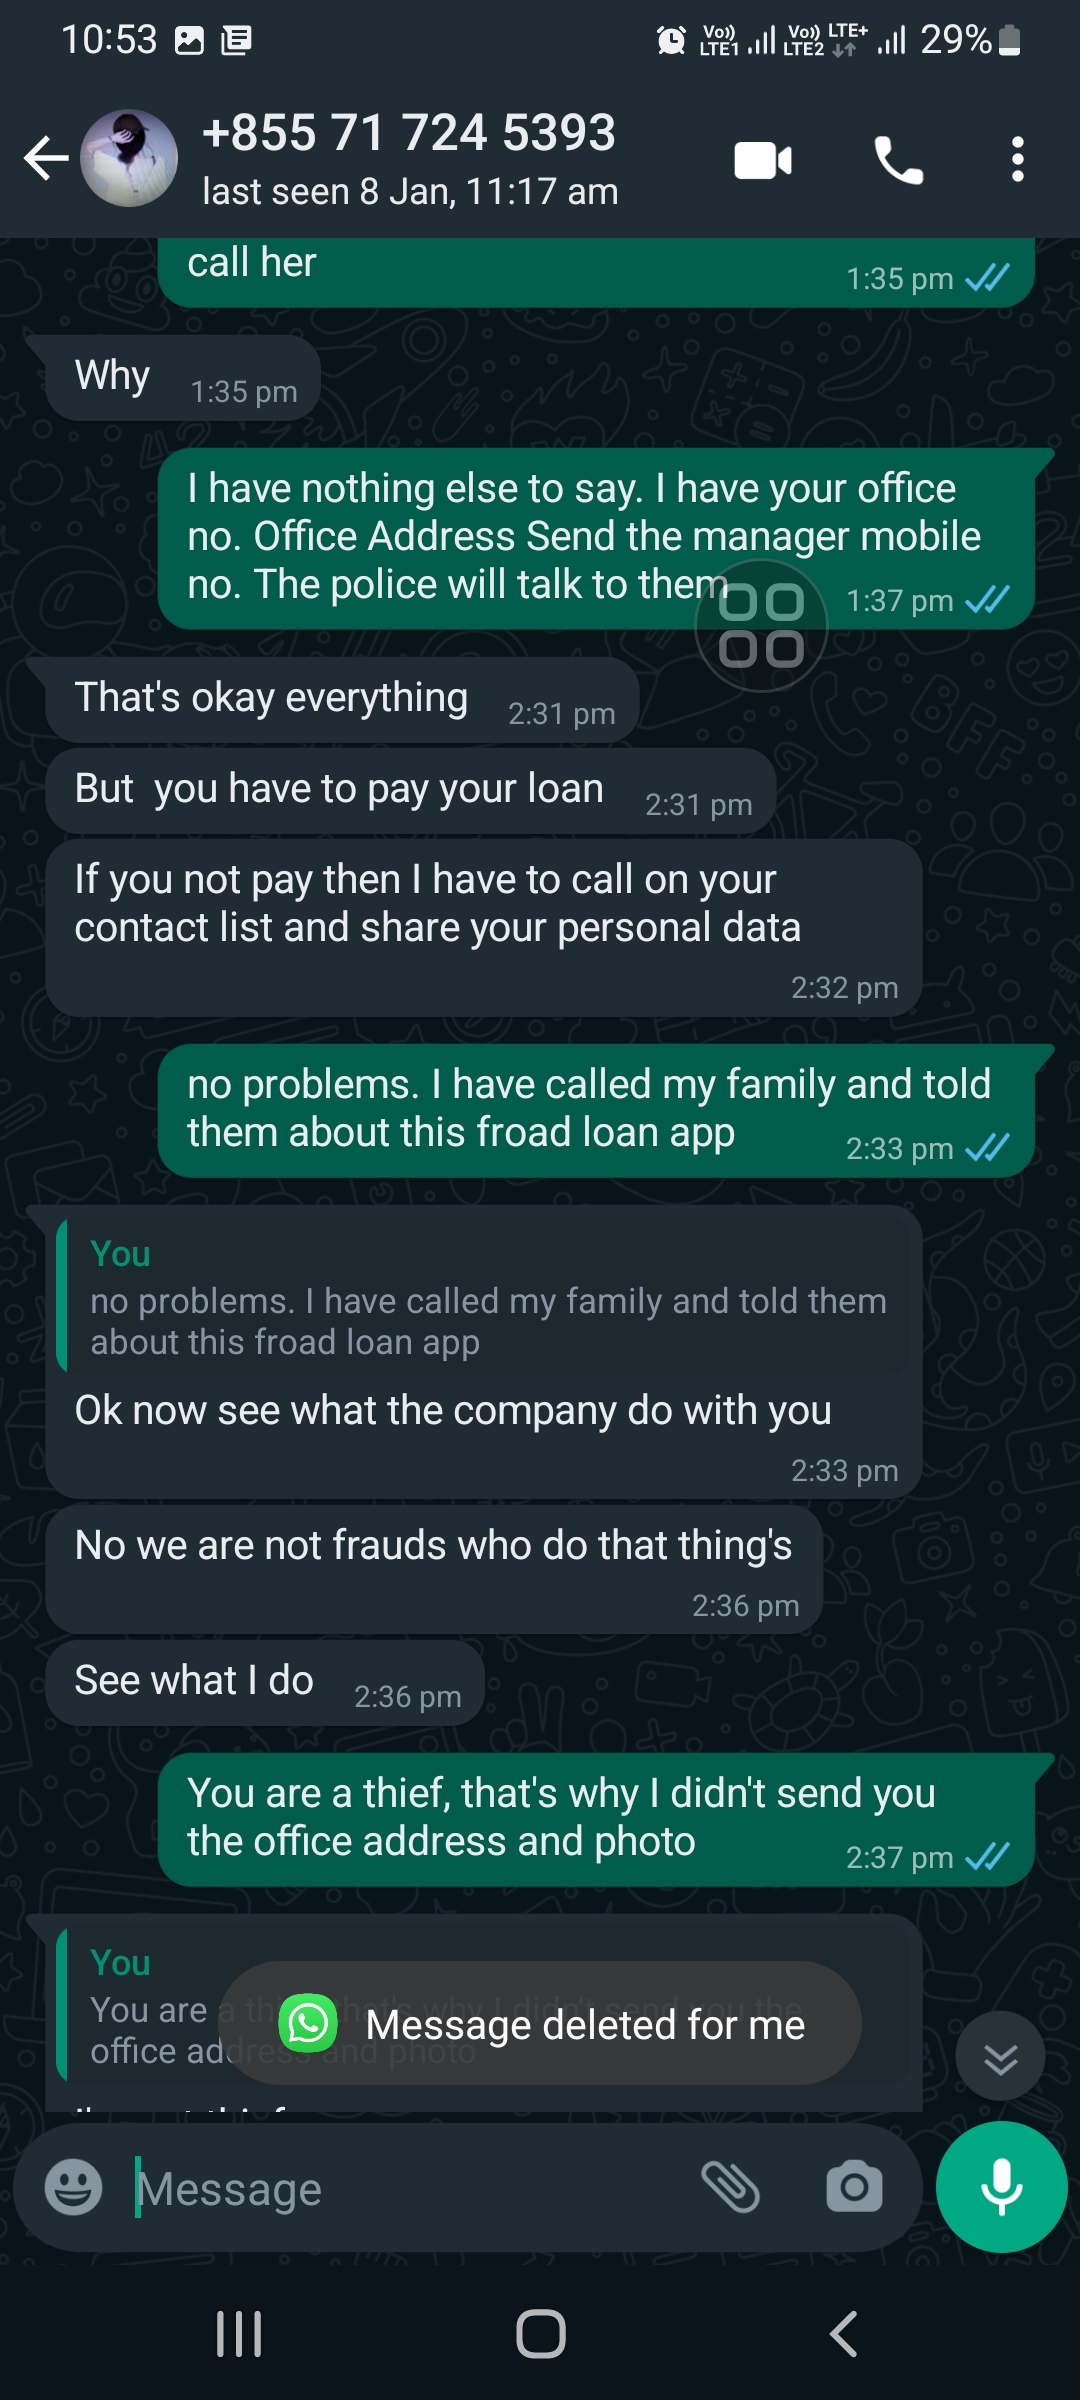Go back using the header arrow
The width and height of the screenshot is (1080, 2400).
[46, 158]
